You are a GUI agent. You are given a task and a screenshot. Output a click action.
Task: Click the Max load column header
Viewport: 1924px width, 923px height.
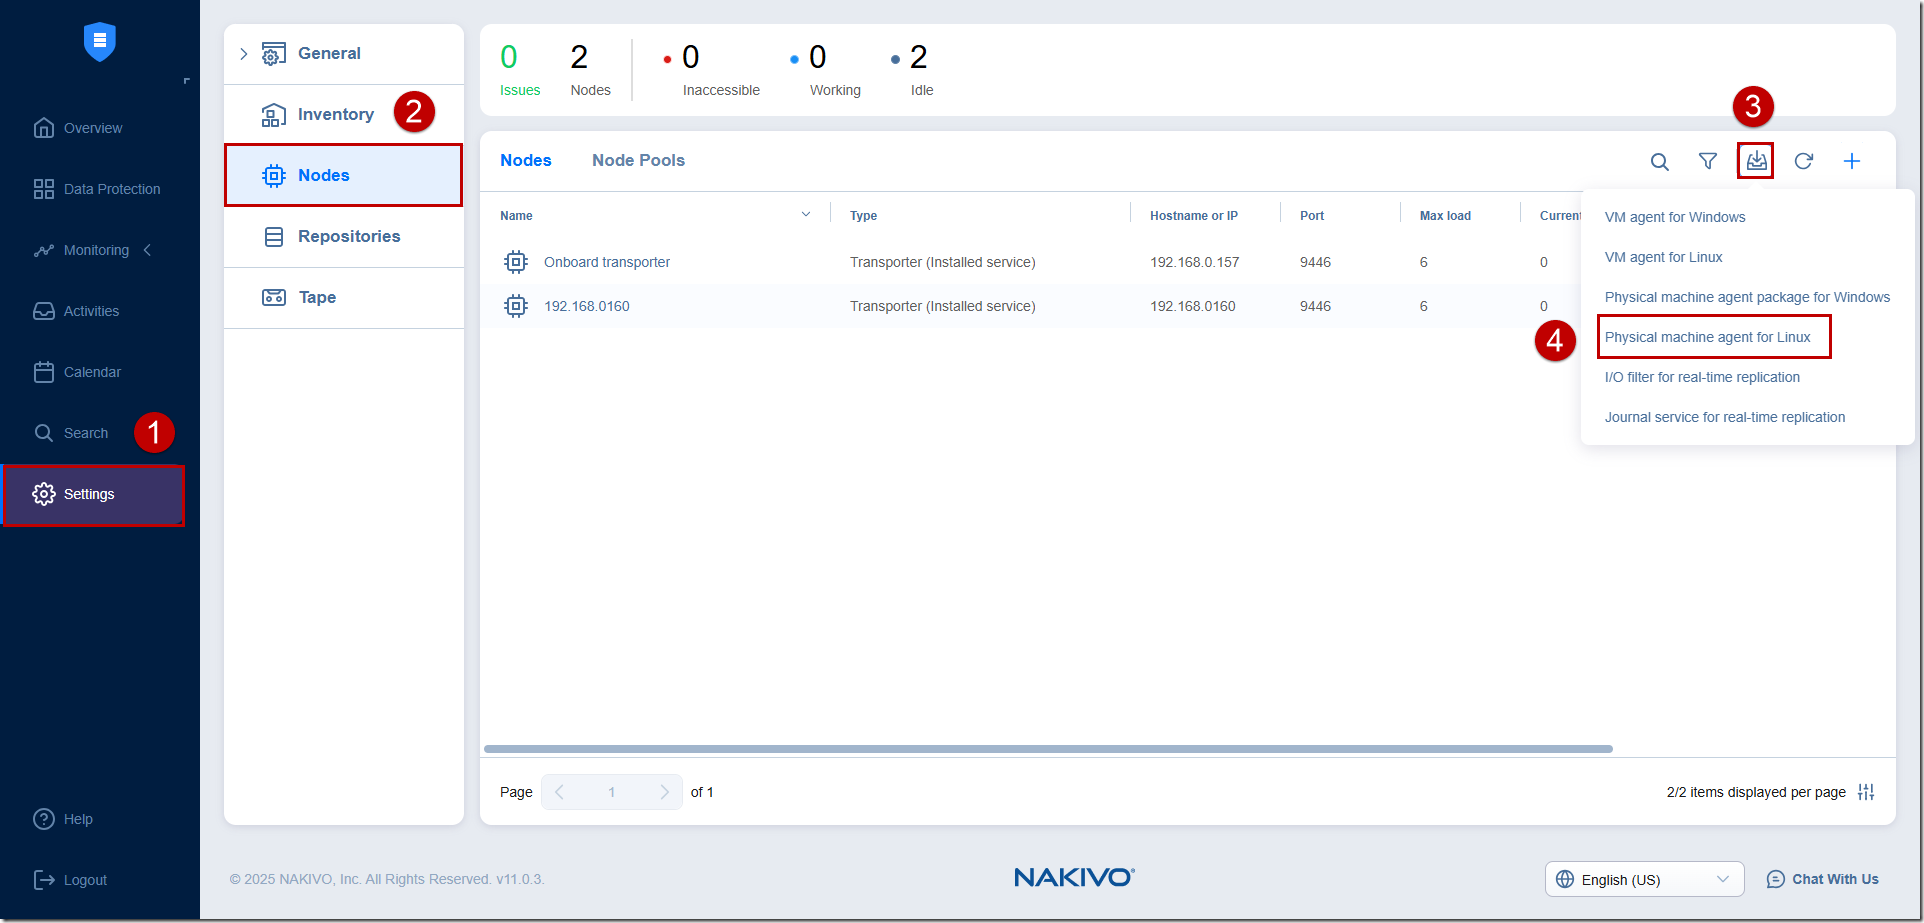coord(1445,216)
